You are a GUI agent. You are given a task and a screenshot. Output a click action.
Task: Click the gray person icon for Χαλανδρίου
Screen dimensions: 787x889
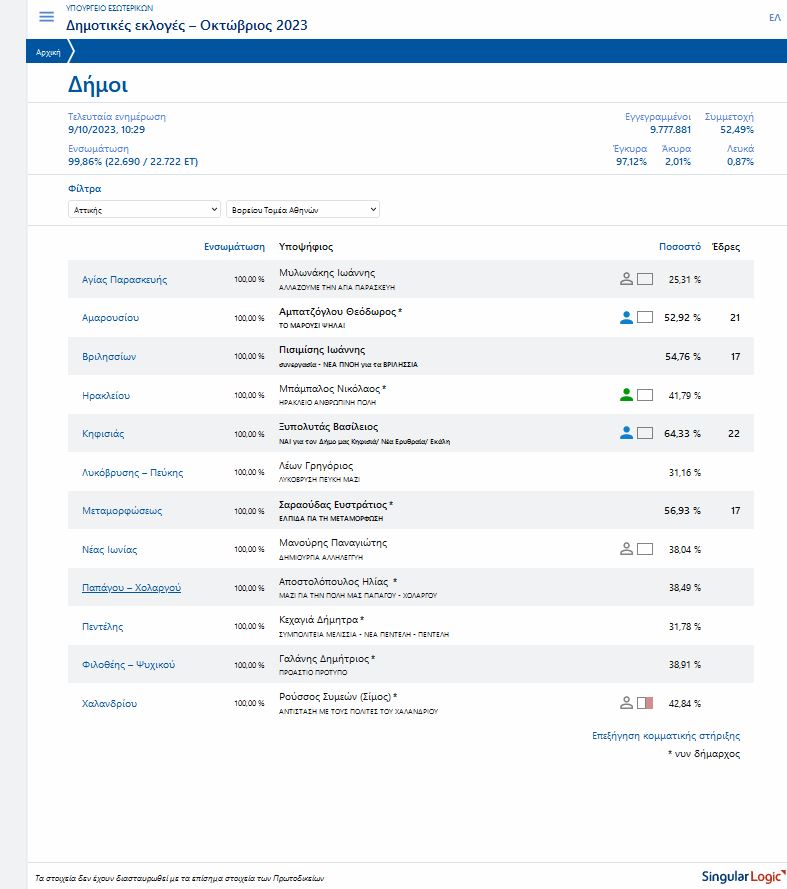pyautogui.click(x=626, y=703)
